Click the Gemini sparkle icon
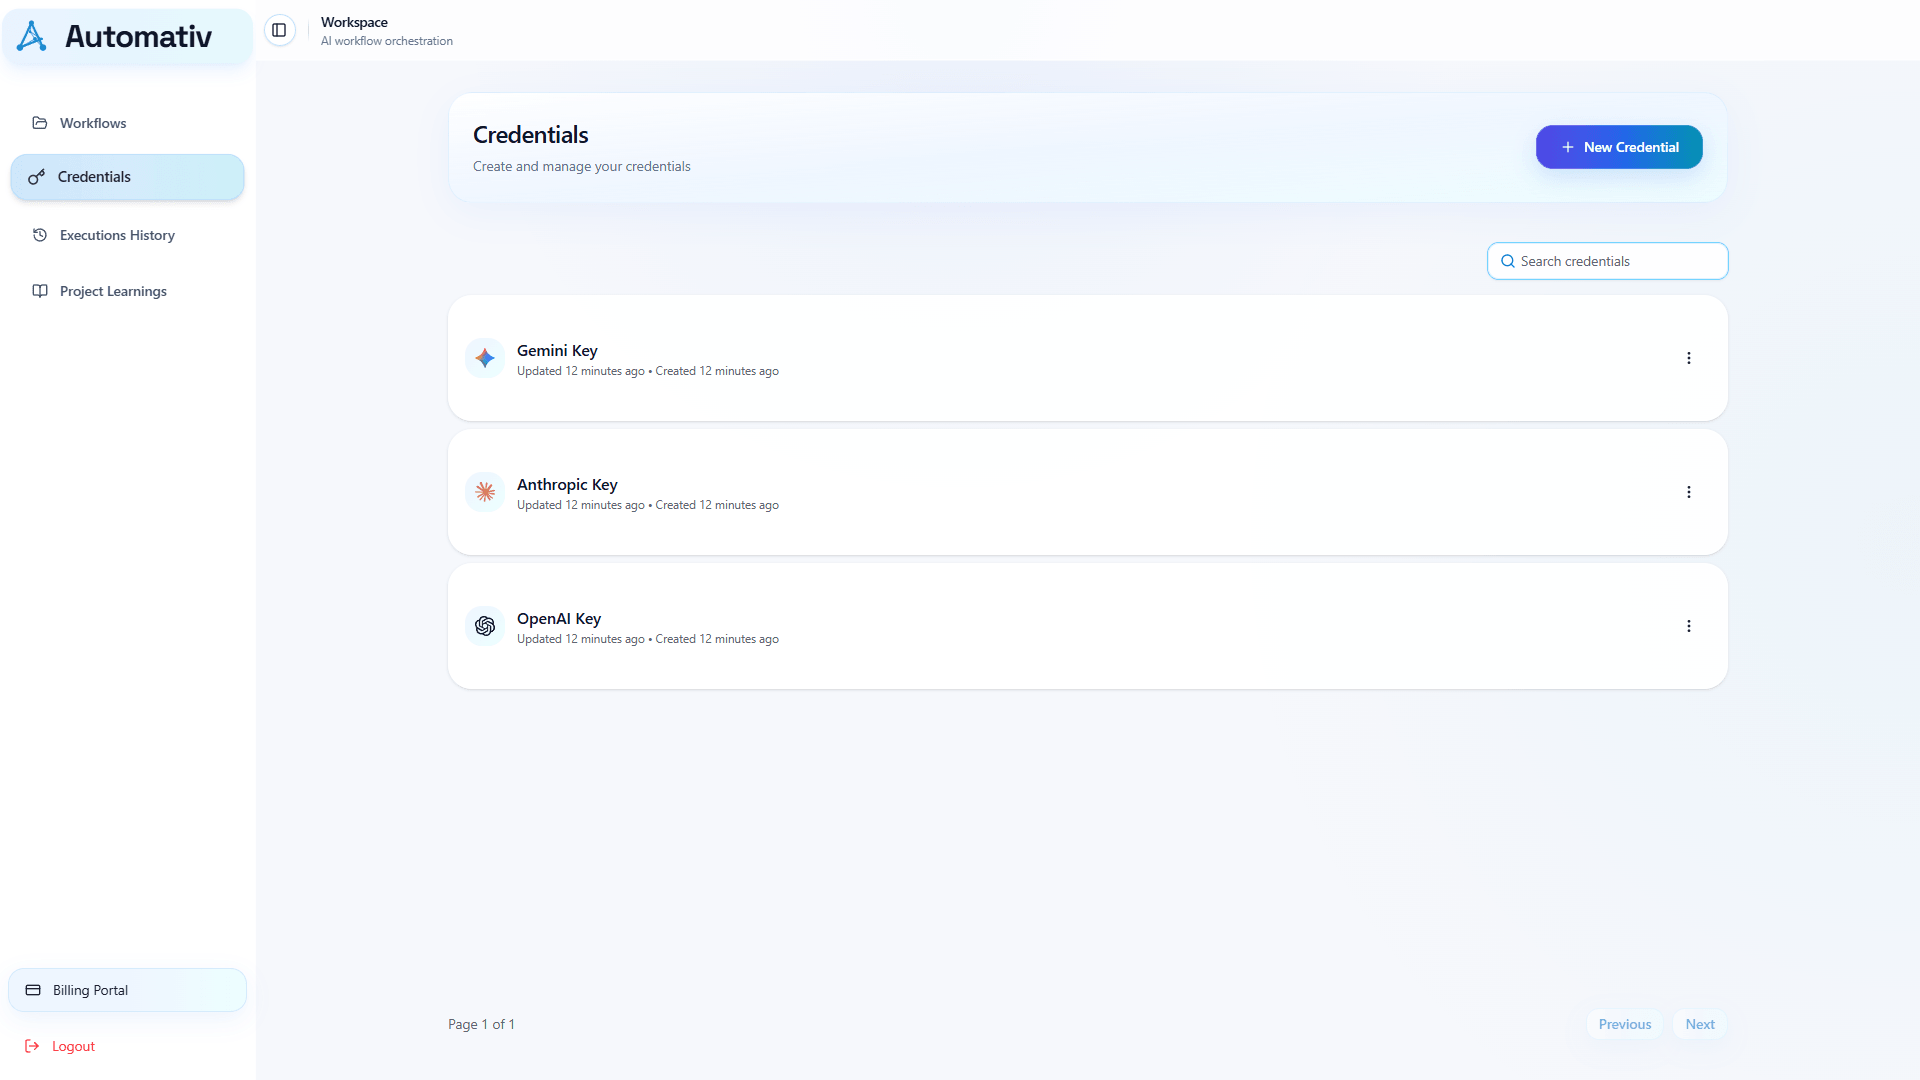This screenshot has height=1080, width=1920. click(485, 358)
